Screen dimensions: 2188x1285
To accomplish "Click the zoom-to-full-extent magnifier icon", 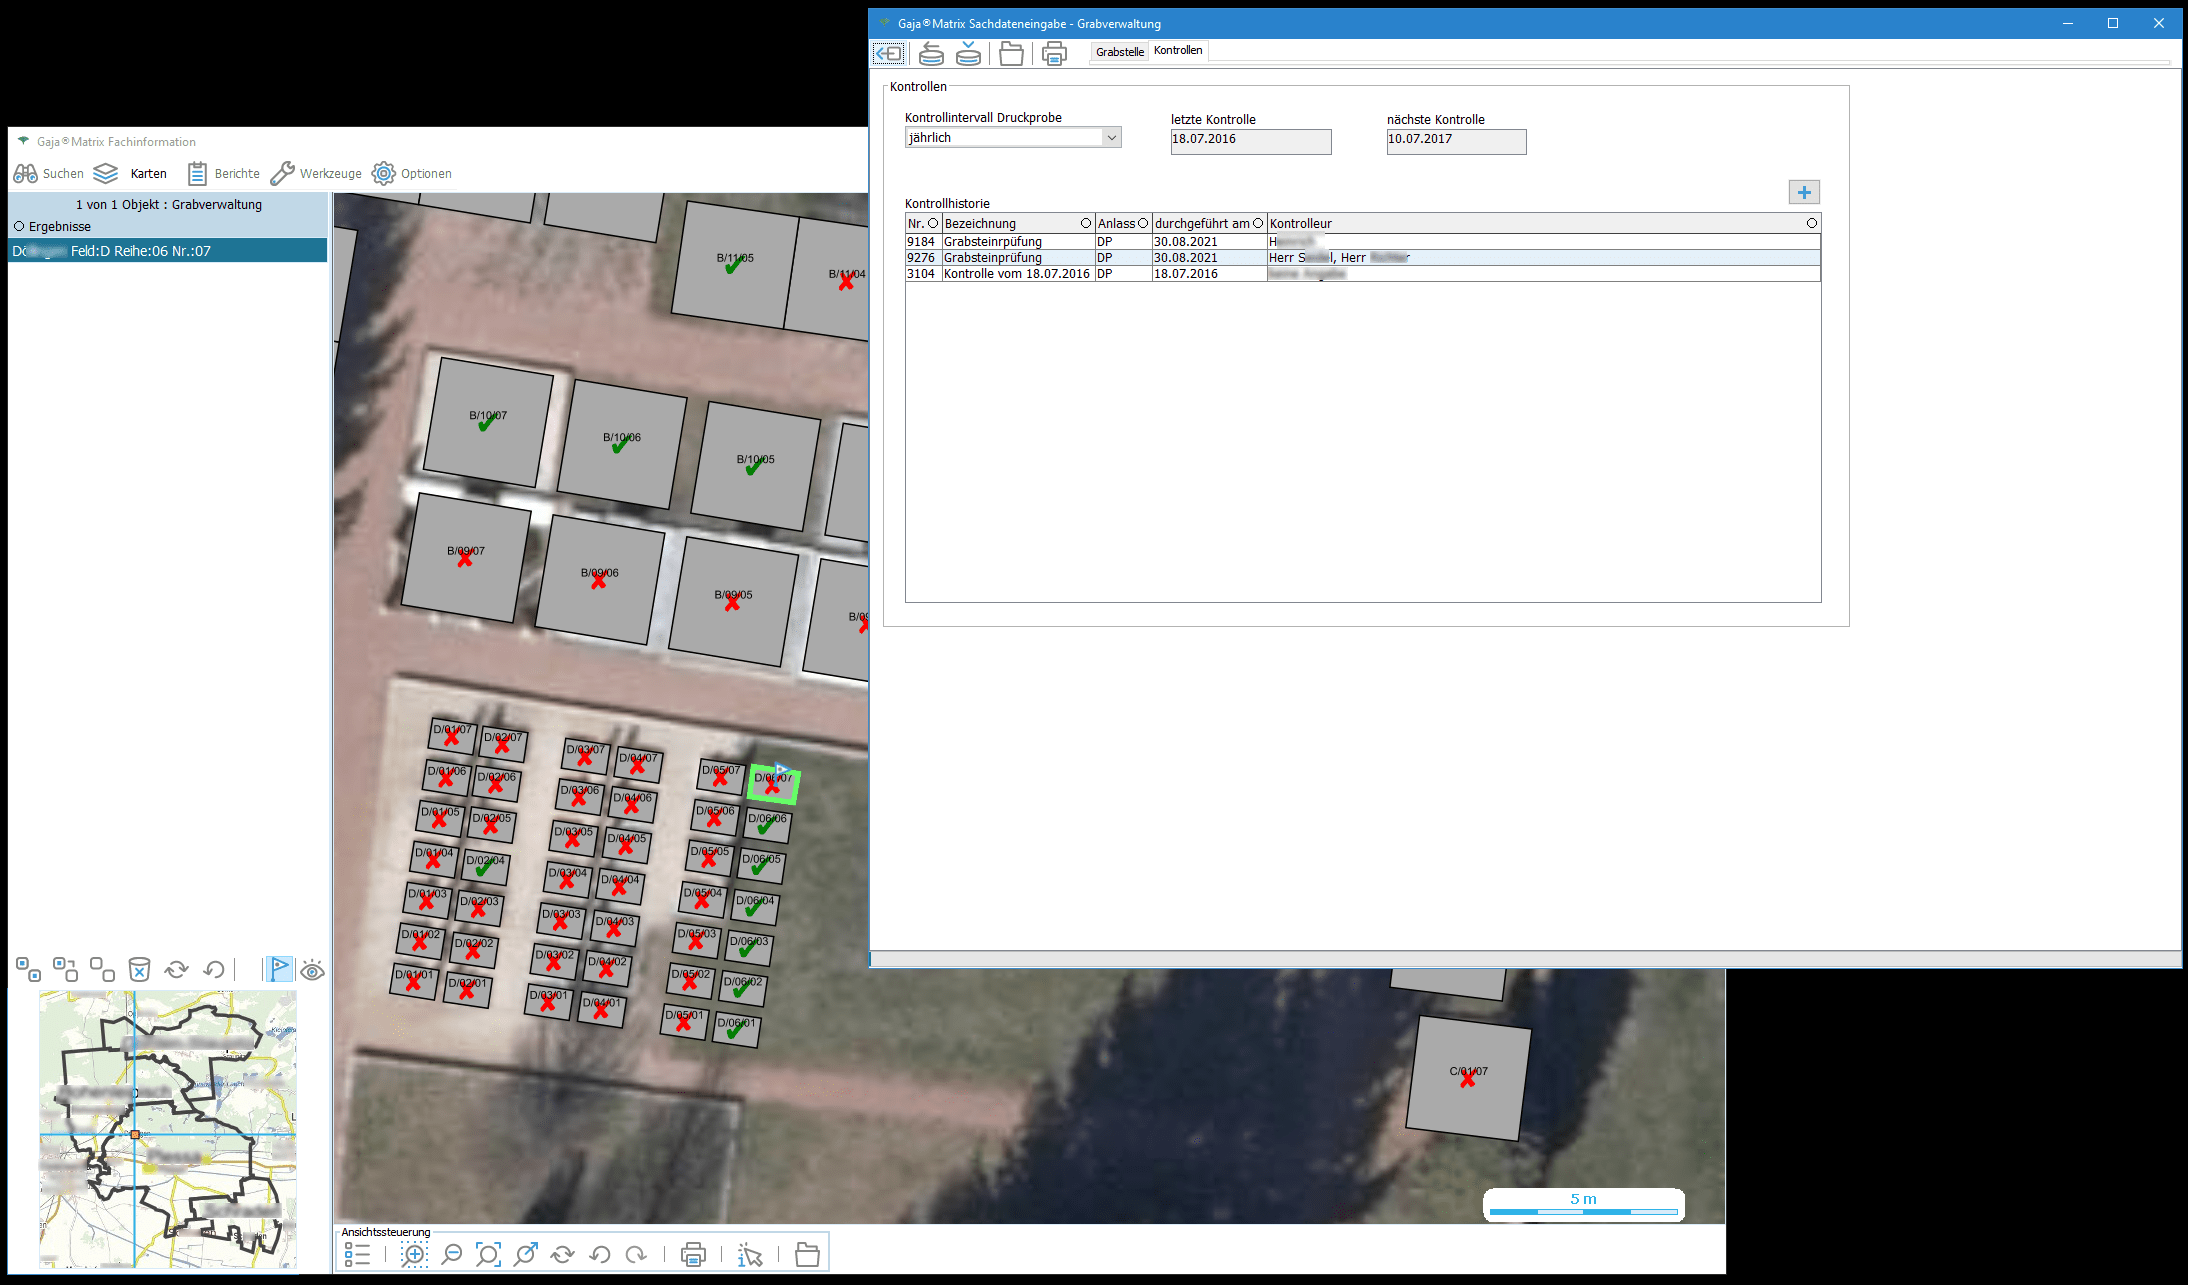I will tap(488, 1254).
